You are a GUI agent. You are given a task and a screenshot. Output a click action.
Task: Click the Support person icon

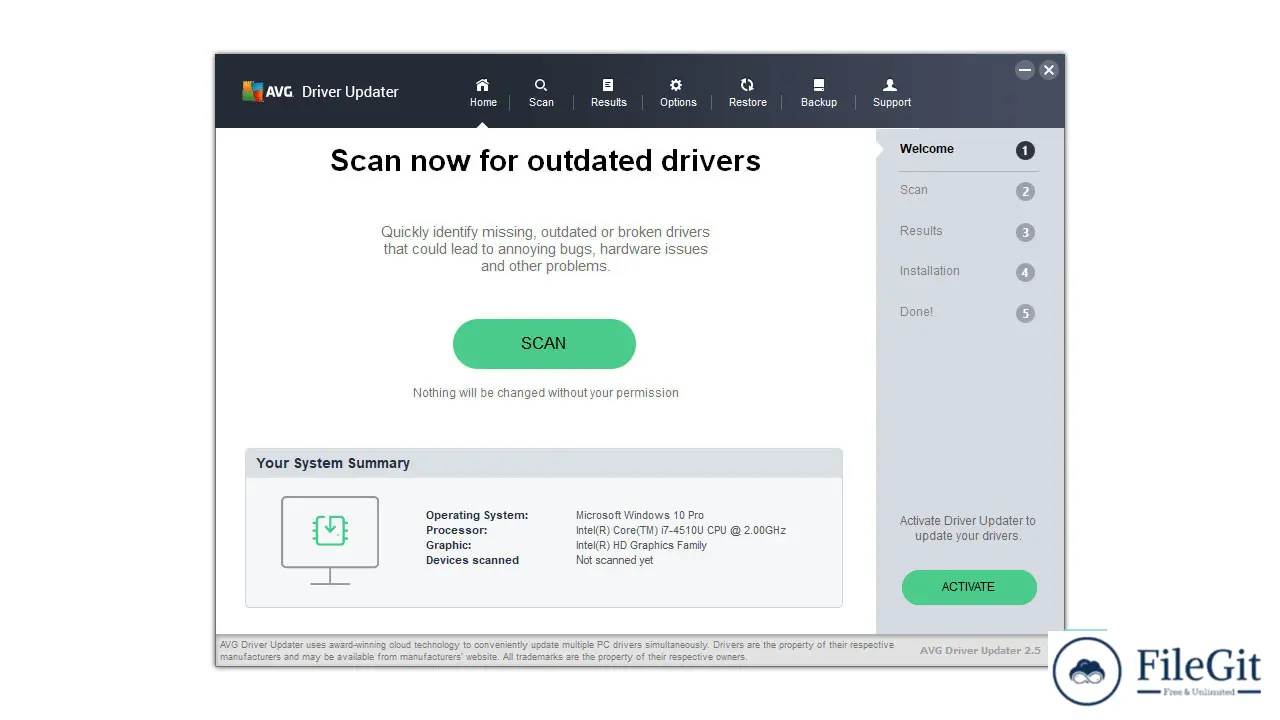tap(890, 85)
